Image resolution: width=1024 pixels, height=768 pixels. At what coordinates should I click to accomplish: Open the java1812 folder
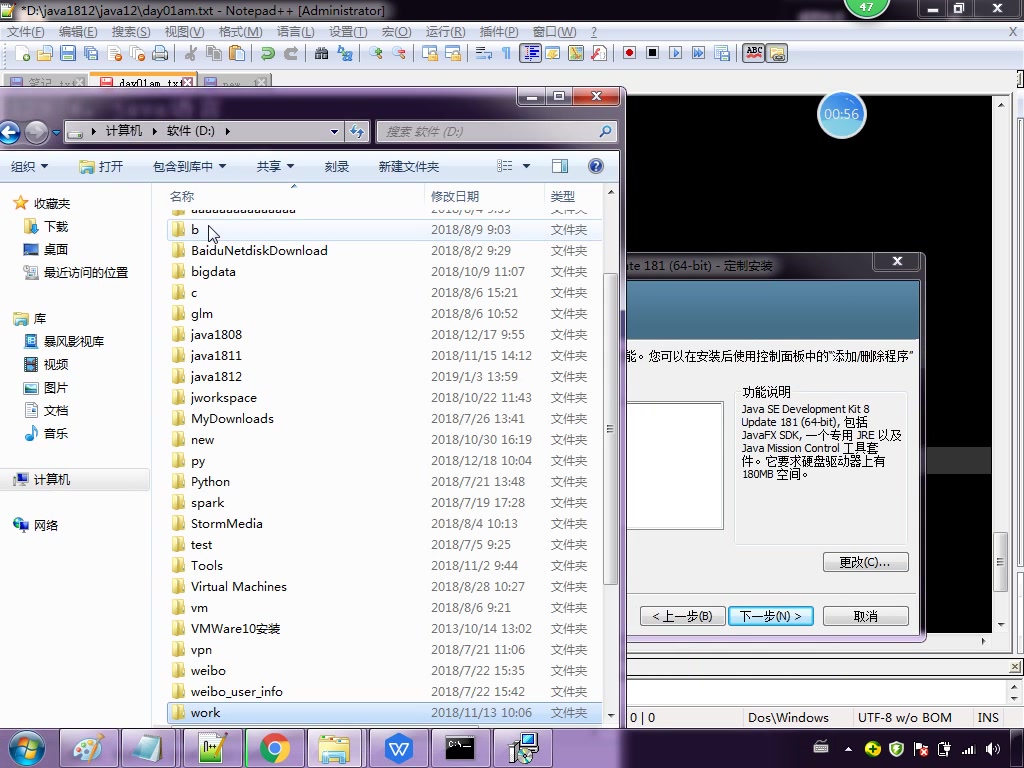pyautogui.click(x=216, y=376)
